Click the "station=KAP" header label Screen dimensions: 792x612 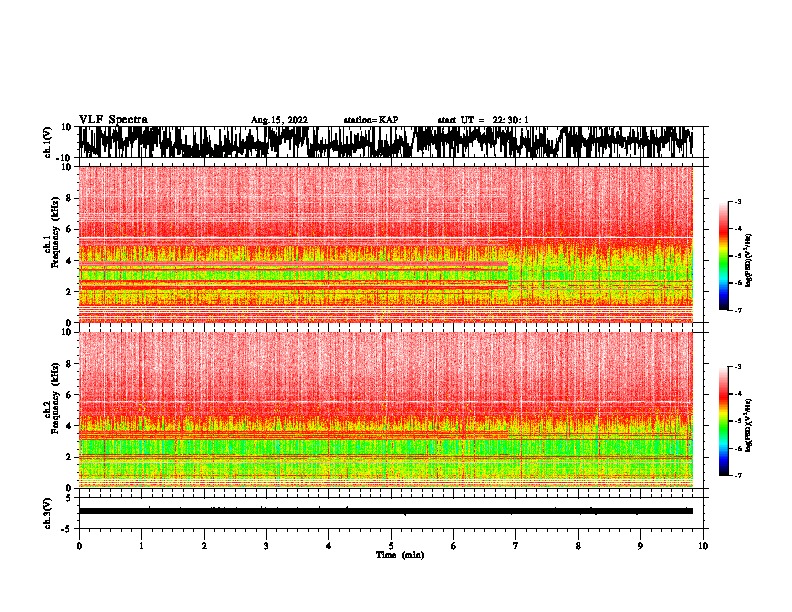371,120
